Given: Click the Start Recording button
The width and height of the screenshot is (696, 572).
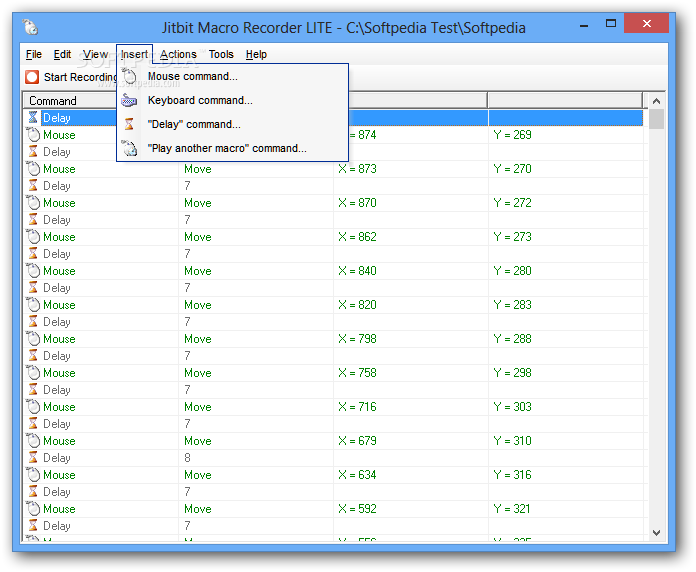Looking at the screenshot, I should coord(71,77).
